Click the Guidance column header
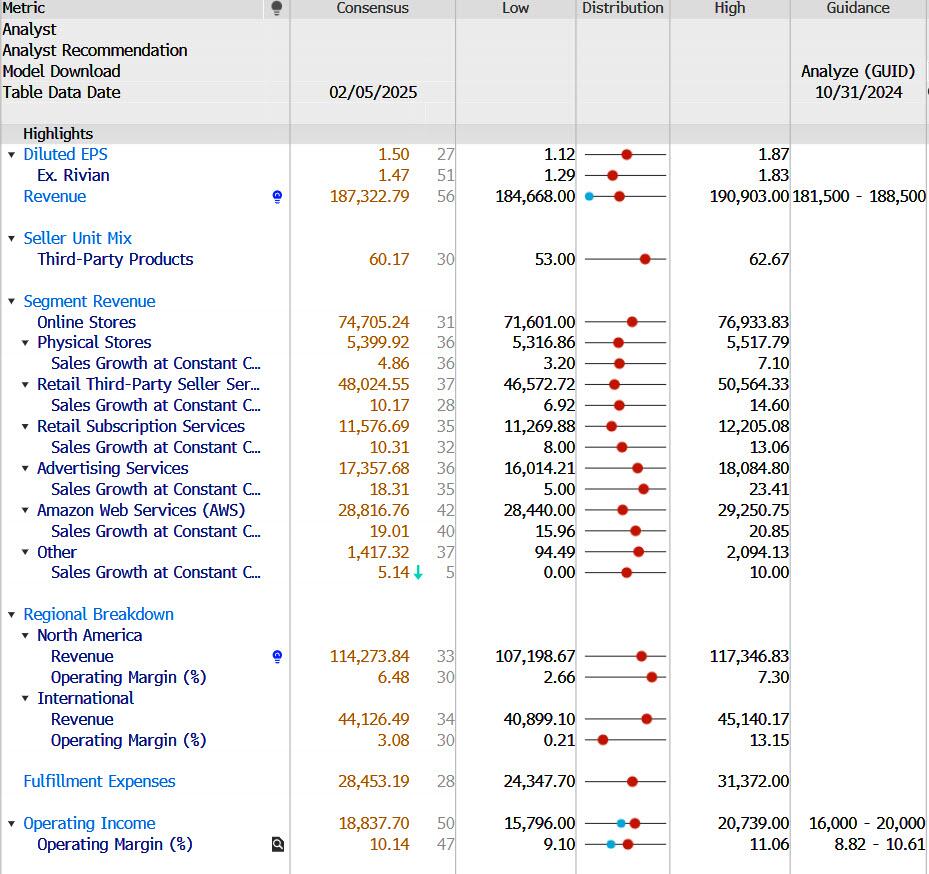 click(857, 8)
